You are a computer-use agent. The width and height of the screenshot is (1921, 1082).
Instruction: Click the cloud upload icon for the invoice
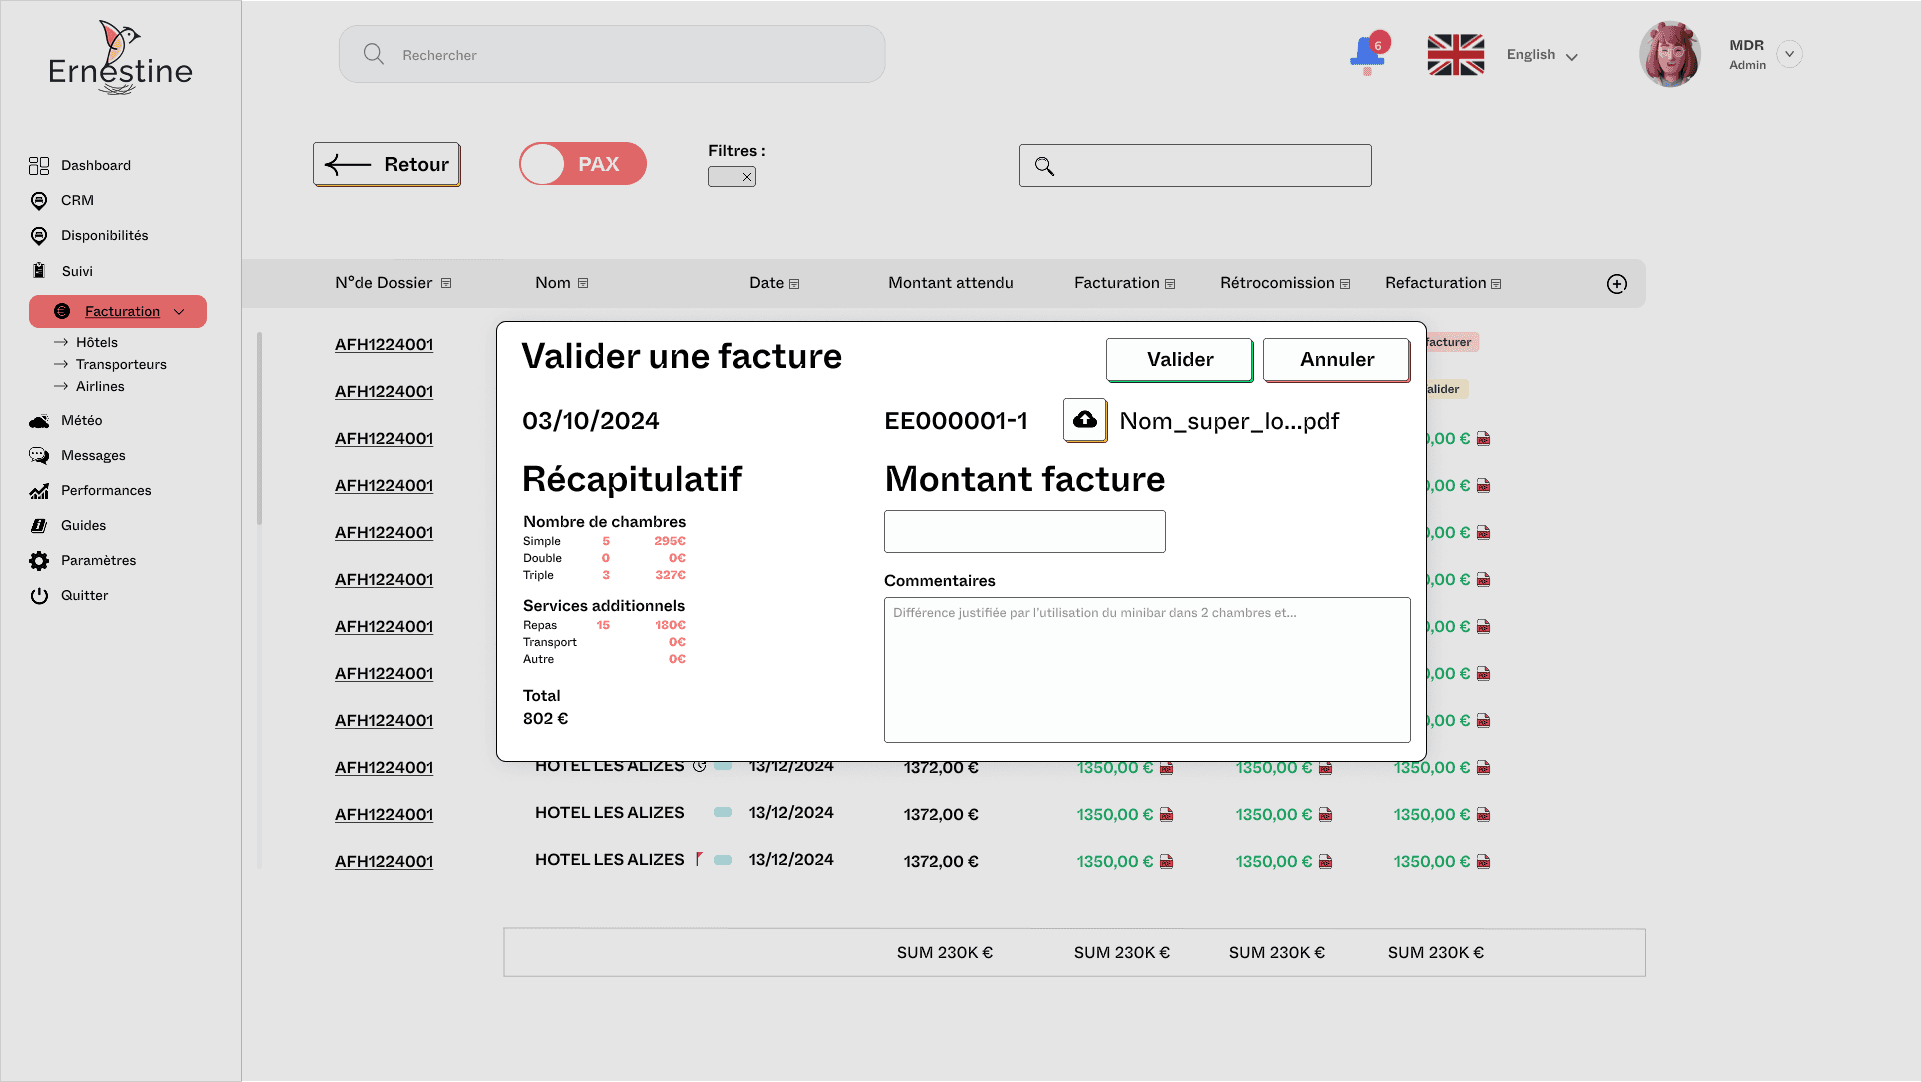(x=1084, y=420)
